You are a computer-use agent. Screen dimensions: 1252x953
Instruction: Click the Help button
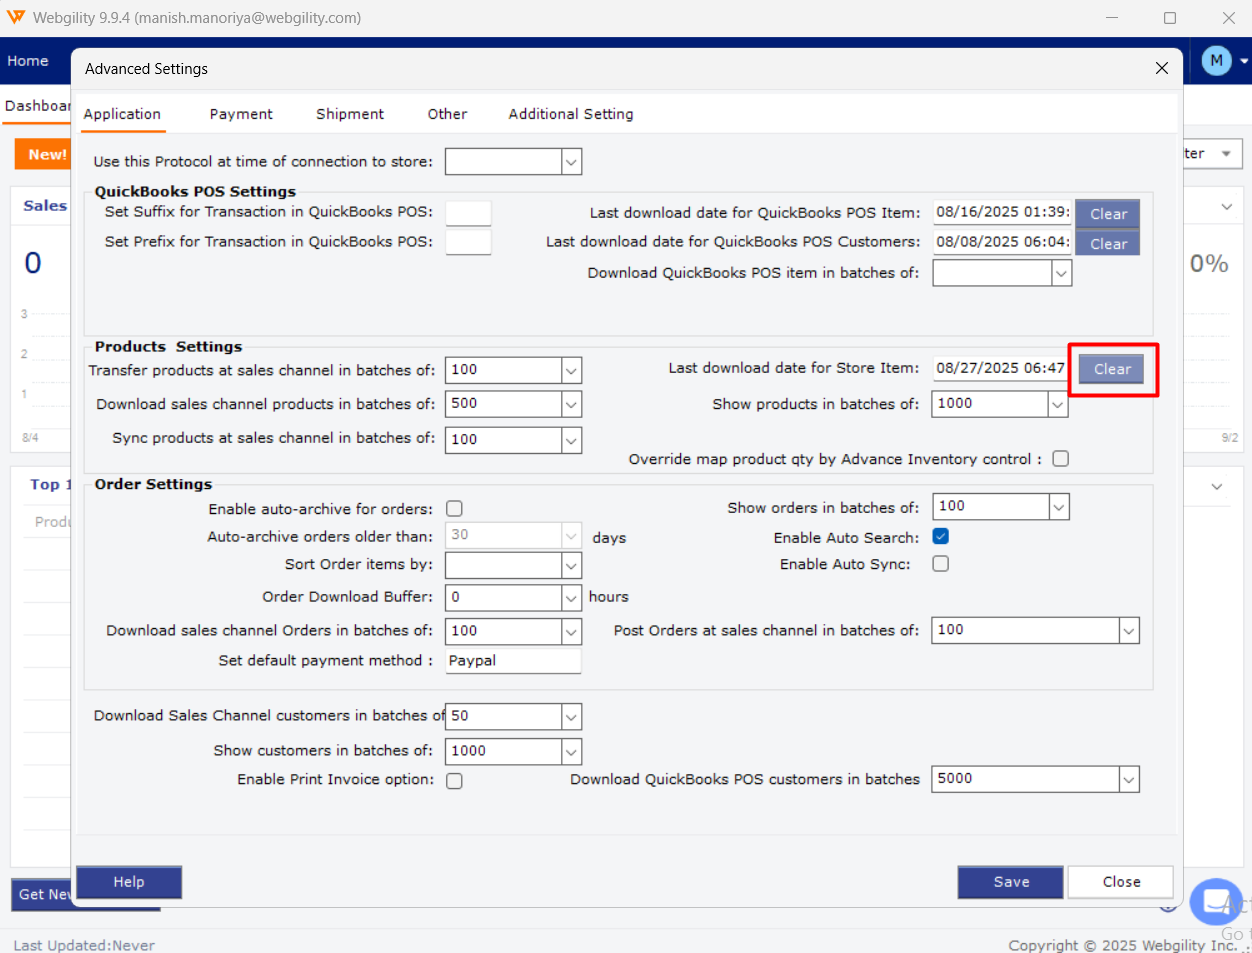(129, 882)
